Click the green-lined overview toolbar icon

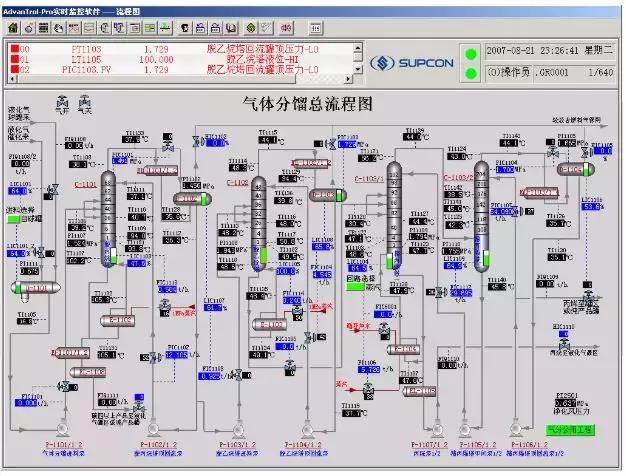click(89, 28)
